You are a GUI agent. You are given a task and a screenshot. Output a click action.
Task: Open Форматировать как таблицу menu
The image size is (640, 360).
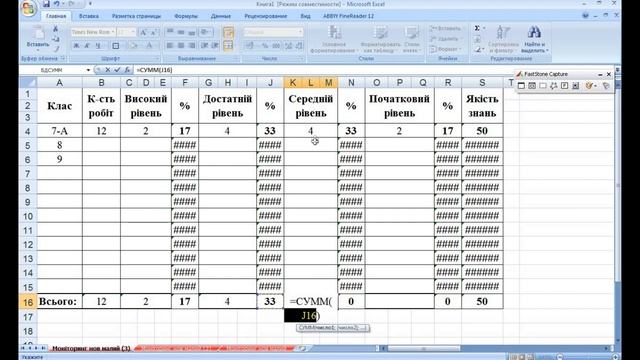380,39
